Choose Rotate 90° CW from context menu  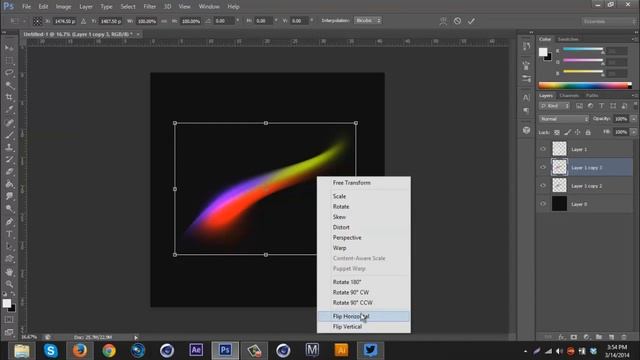[364, 292]
